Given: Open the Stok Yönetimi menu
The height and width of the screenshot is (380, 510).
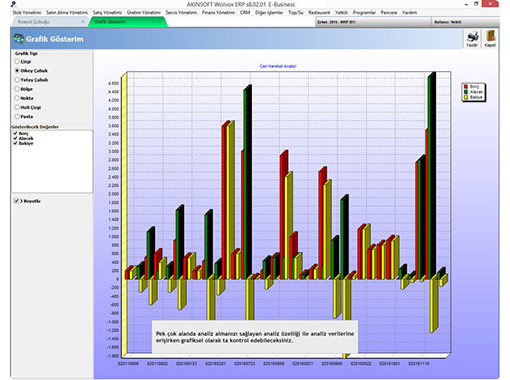Looking at the screenshot, I should [x=27, y=13].
